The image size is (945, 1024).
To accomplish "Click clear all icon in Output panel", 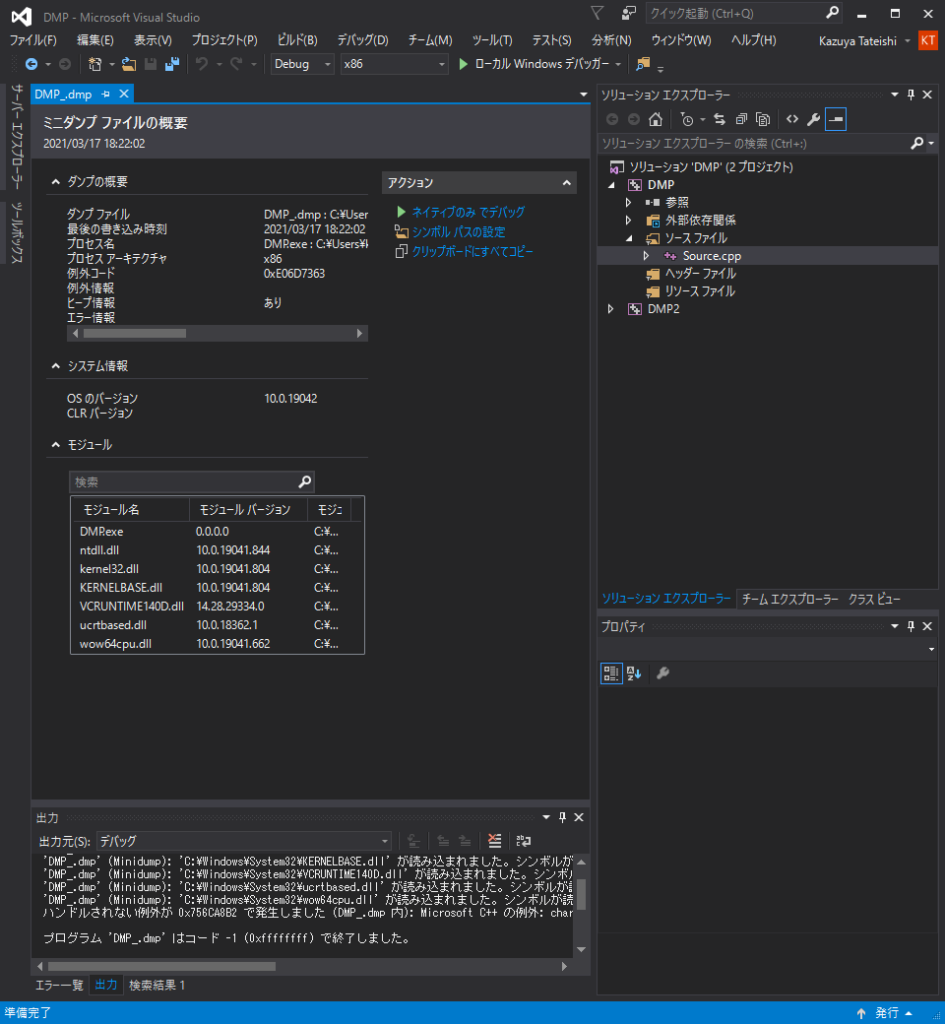I will click(x=495, y=840).
